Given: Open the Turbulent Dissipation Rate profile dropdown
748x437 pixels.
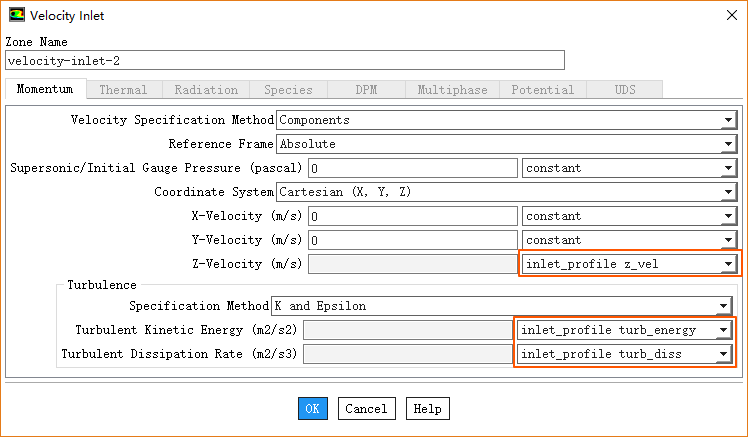Looking at the screenshot, I should tap(625, 354).
